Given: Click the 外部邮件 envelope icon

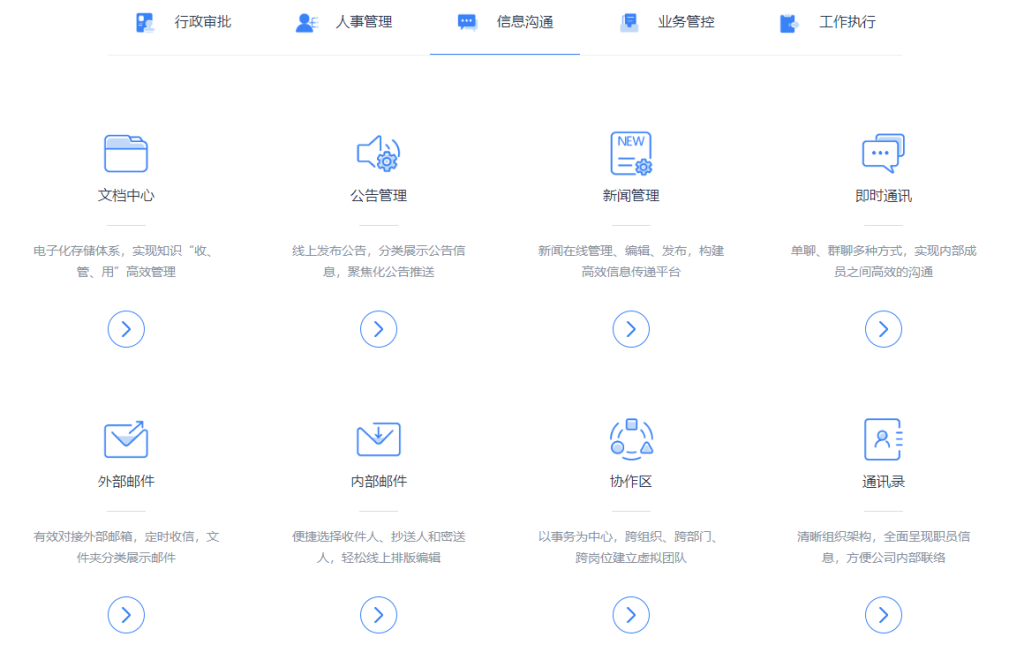Looking at the screenshot, I should 126,438.
